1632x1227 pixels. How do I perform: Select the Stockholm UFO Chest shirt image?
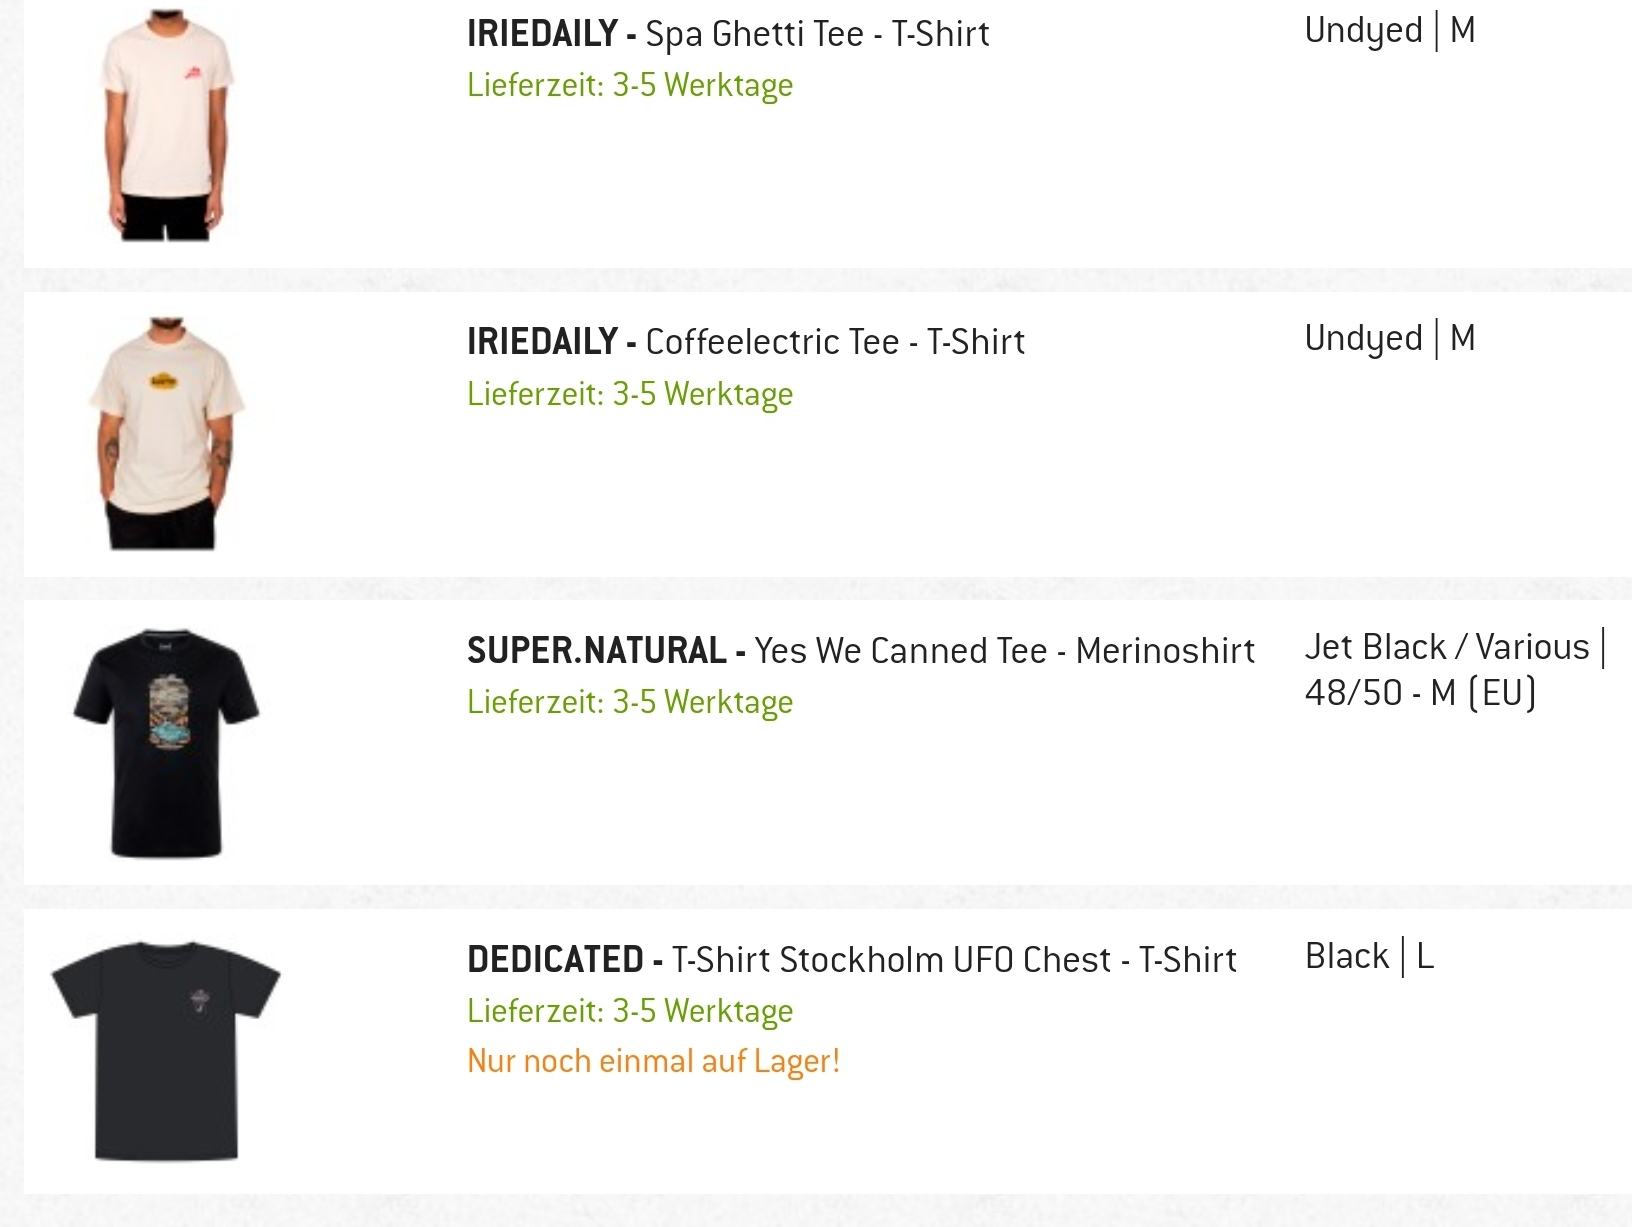(166, 1050)
